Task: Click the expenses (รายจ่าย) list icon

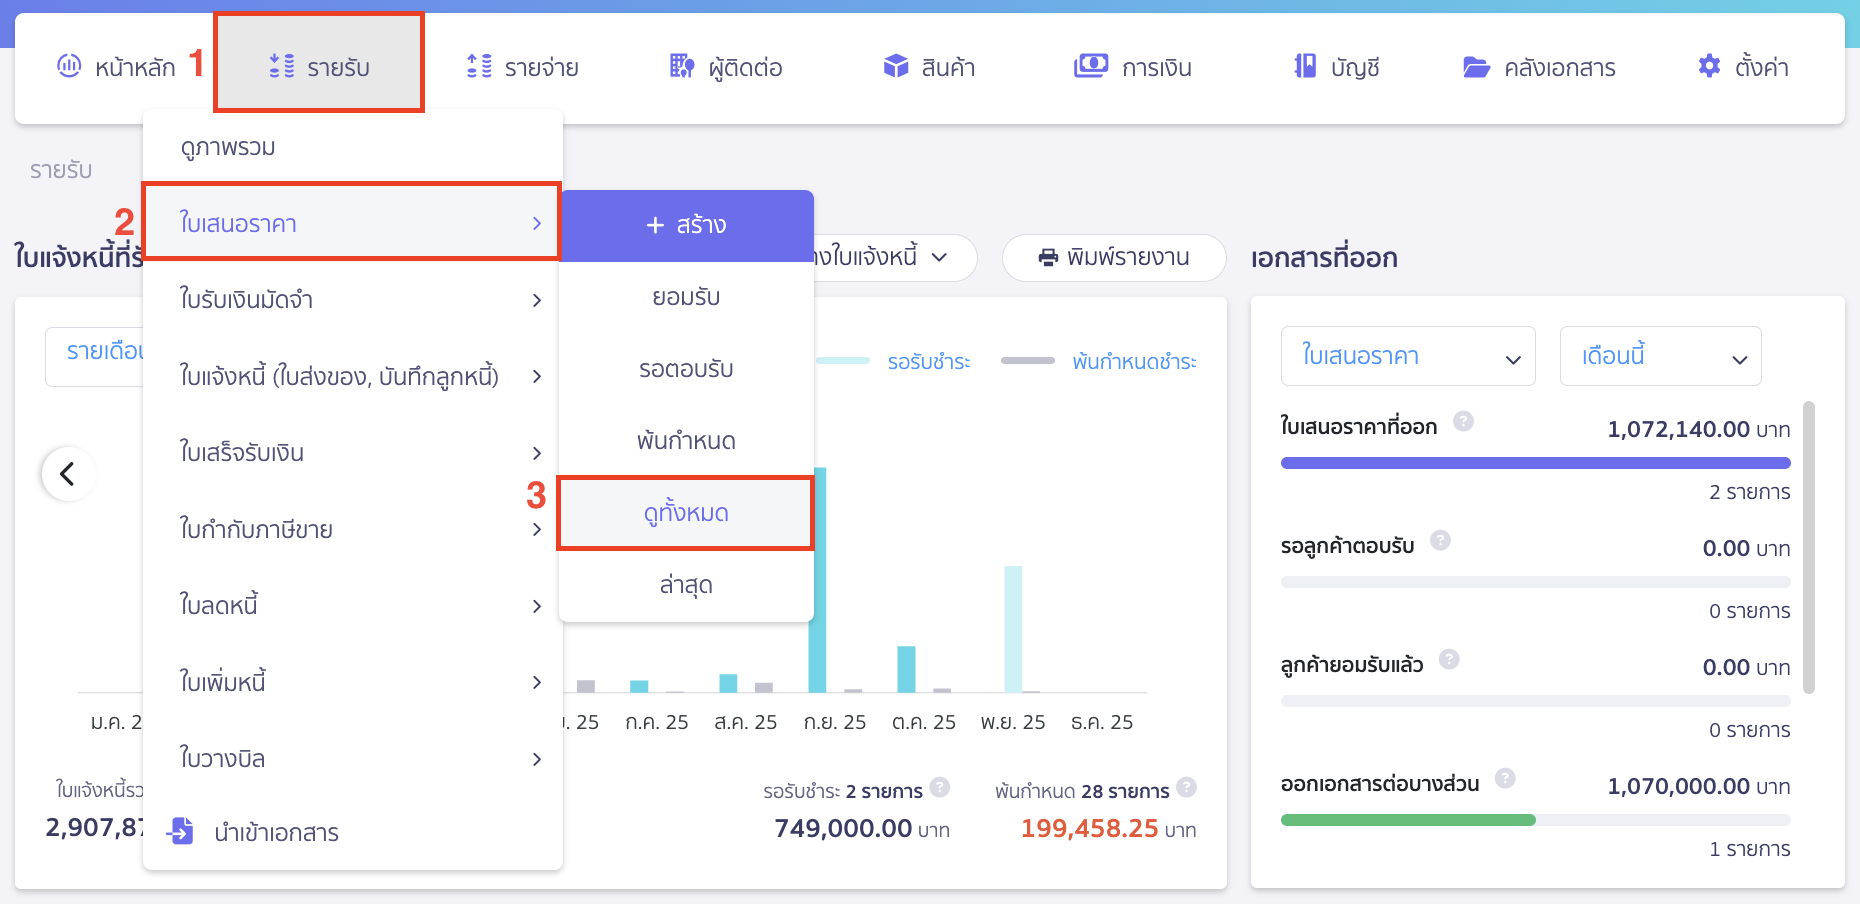Action: tap(479, 66)
